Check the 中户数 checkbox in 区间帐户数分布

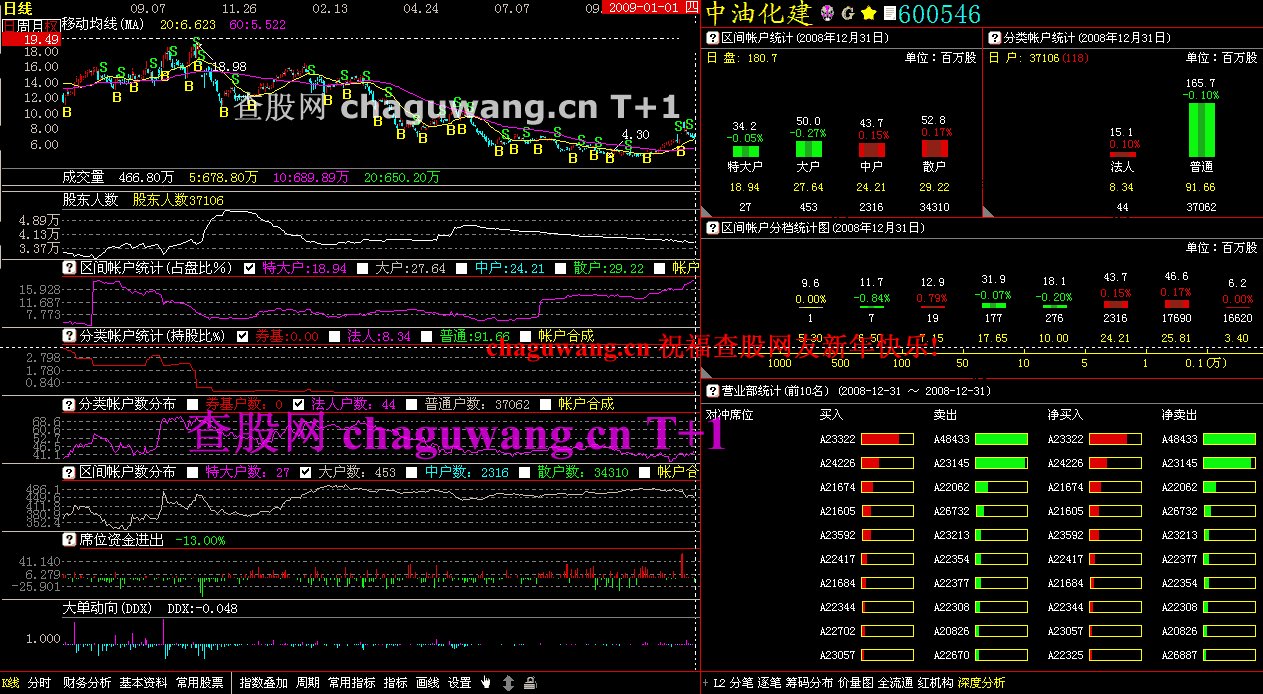[411, 472]
